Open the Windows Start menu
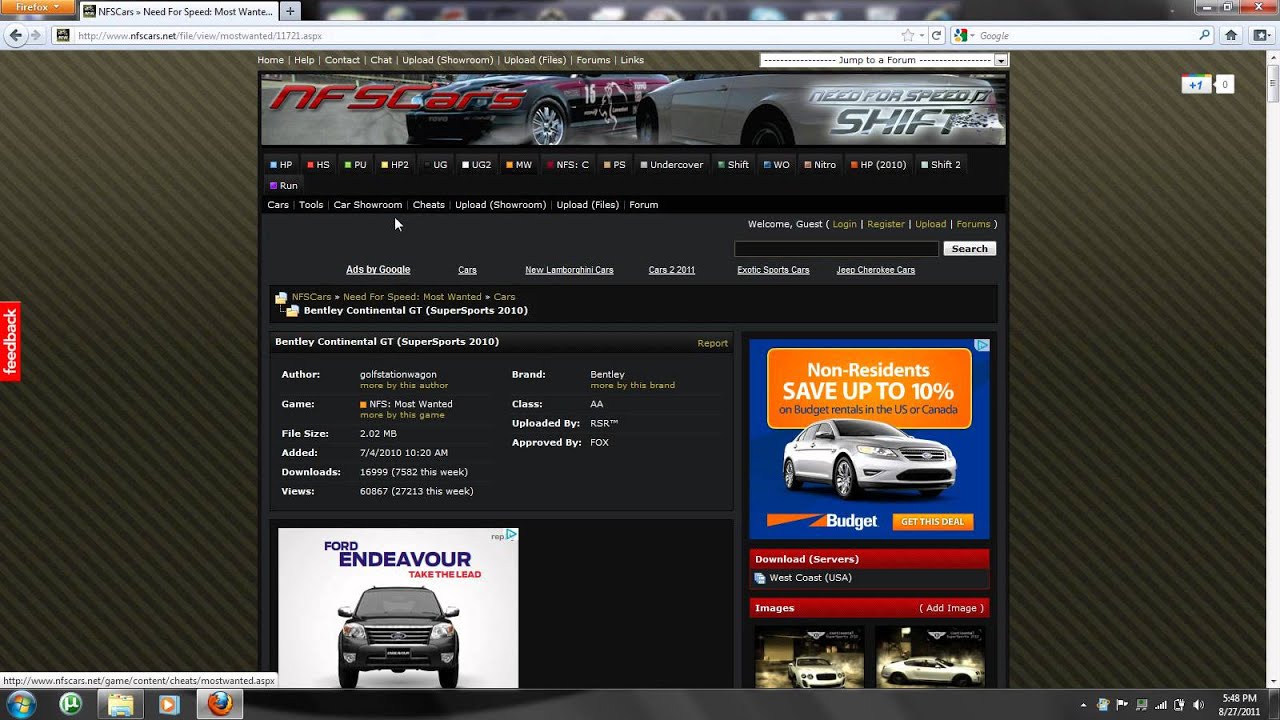 (x=20, y=703)
